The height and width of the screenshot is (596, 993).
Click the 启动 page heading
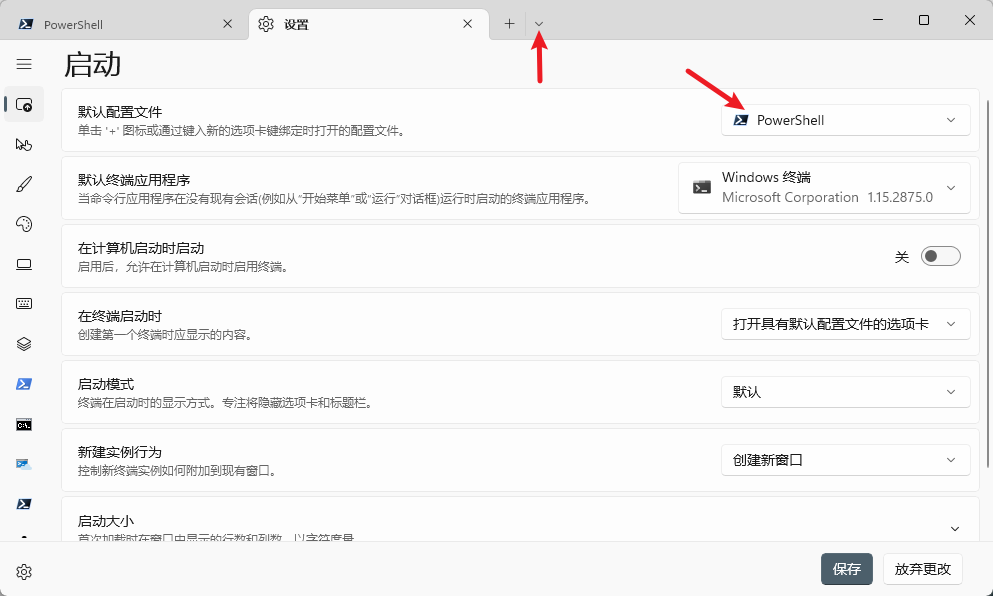92,65
